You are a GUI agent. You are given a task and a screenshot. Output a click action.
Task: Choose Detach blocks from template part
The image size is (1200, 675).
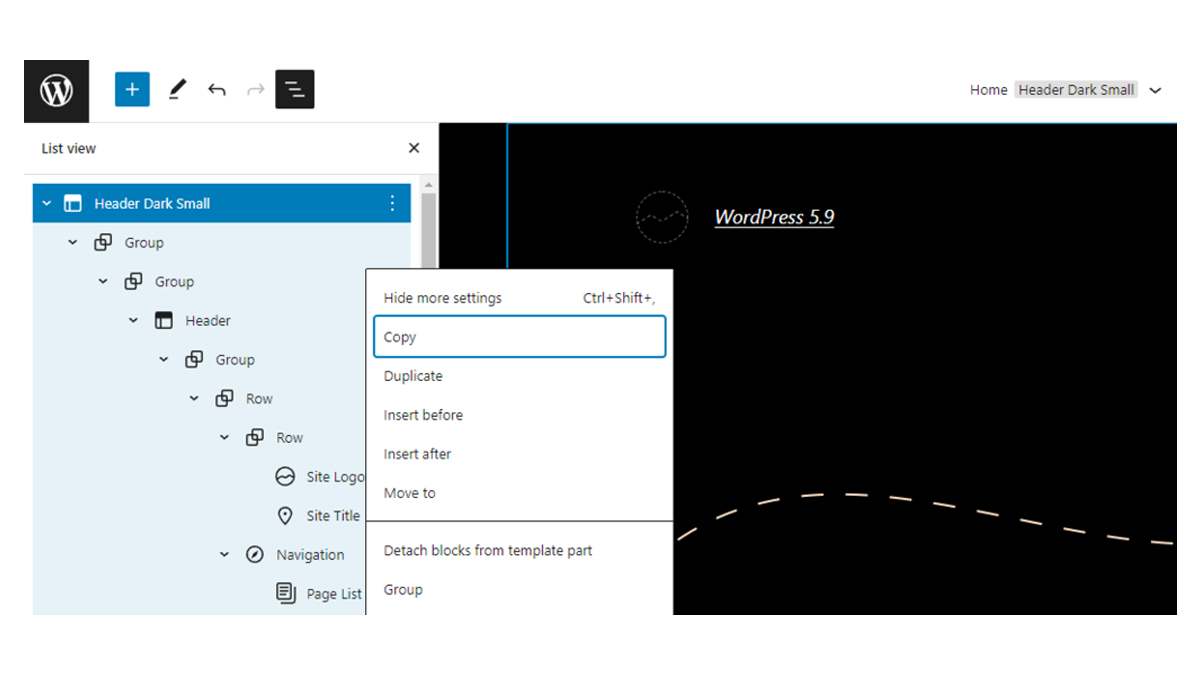coord(519,550)
